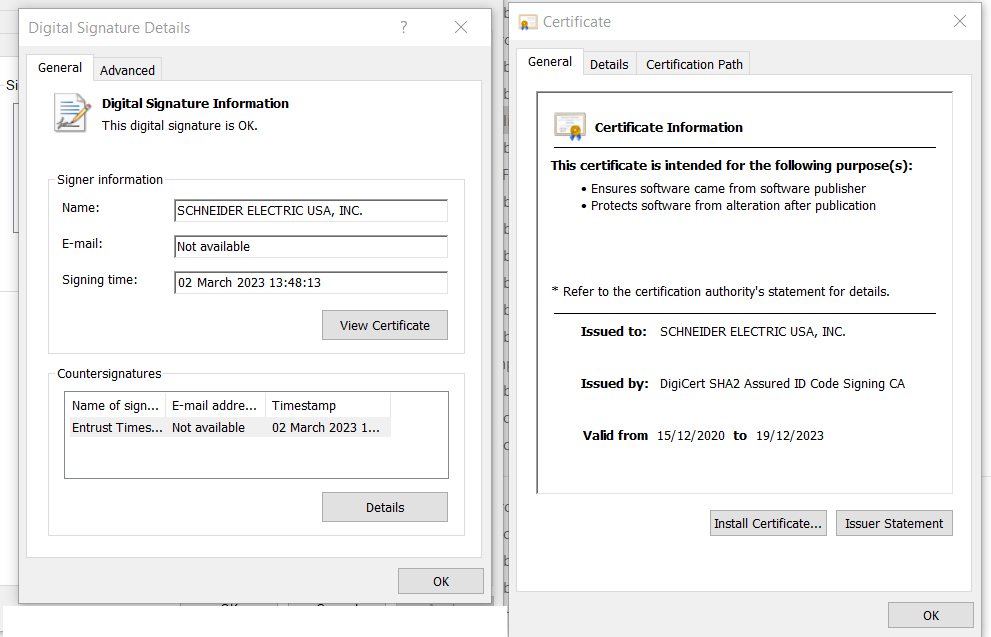
Task: Close the Certificate window
Action: [x=960, y=22]
